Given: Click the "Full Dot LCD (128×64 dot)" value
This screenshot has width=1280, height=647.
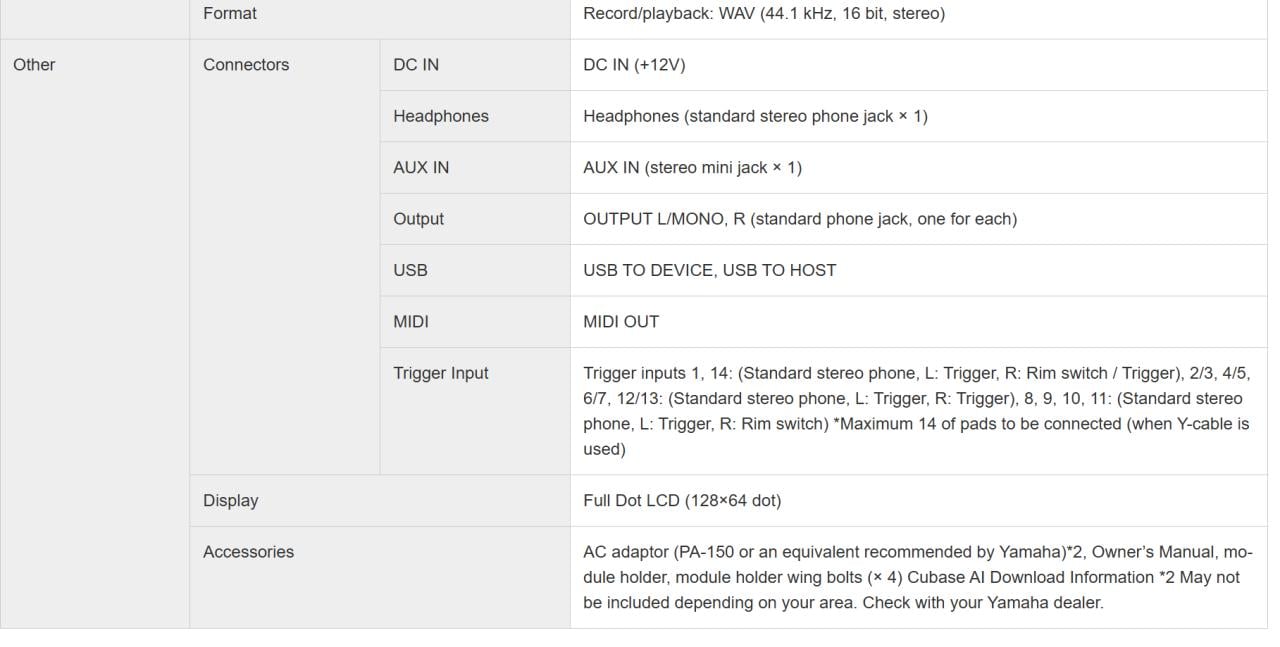Looking at the screenshot, I should coord(682,501).
